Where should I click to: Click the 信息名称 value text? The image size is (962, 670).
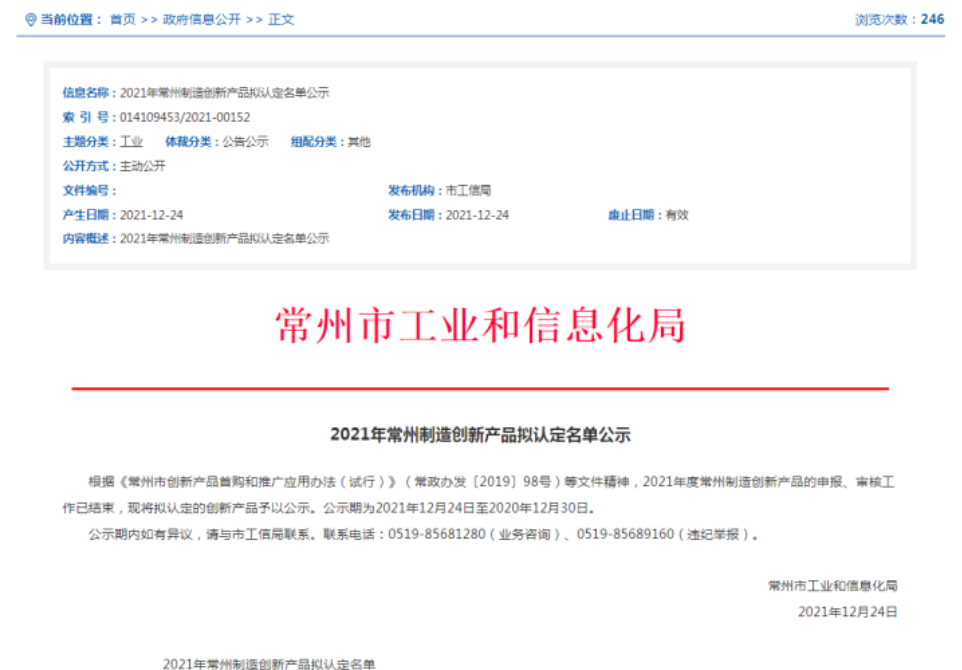tap(224, 93)
